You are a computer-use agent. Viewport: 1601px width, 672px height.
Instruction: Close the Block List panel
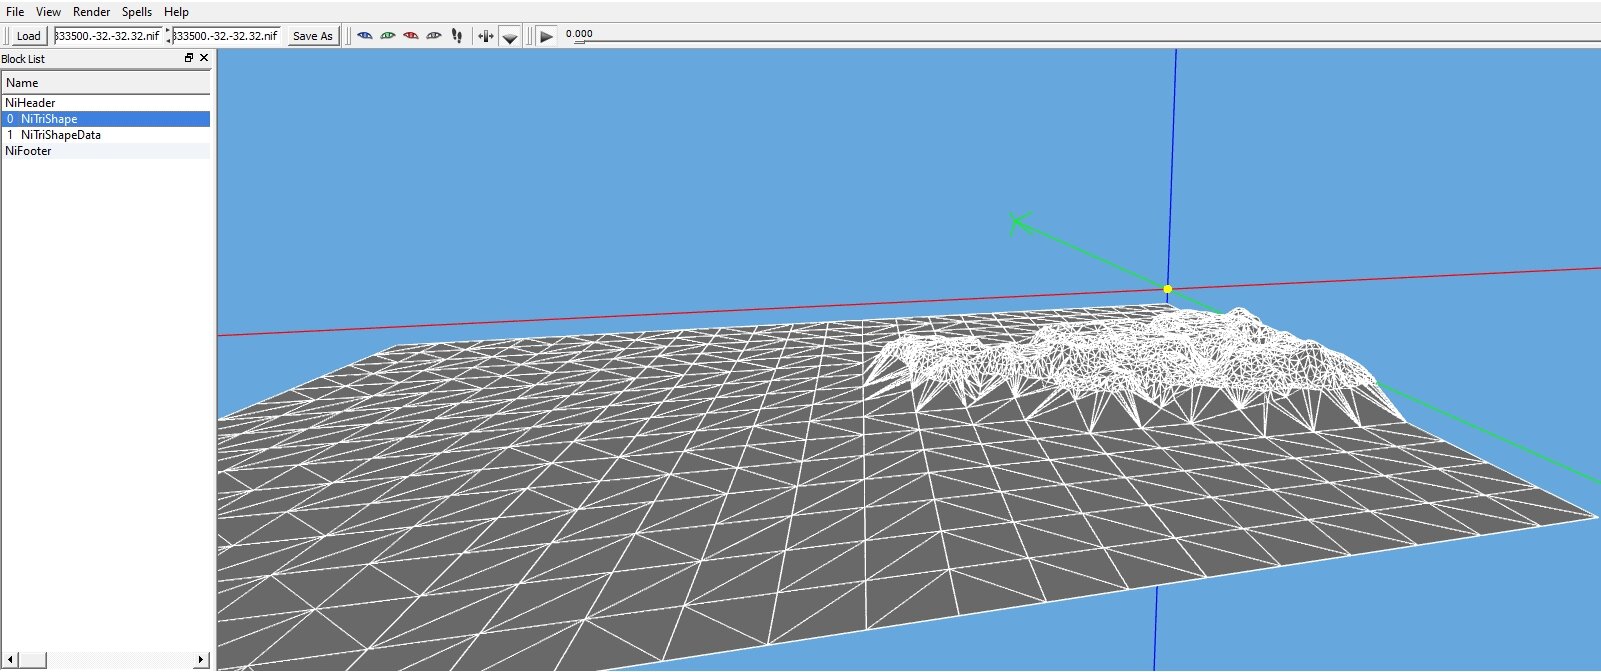[204, 58]
